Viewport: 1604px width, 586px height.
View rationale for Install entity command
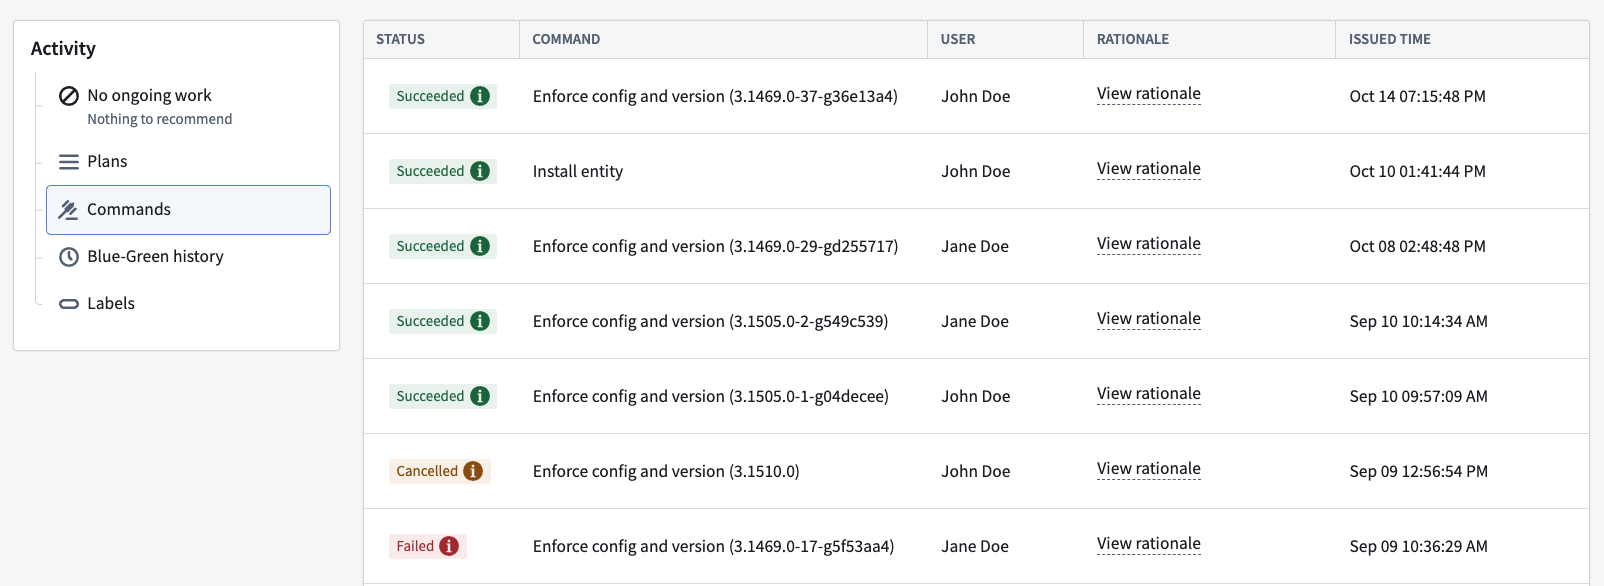pyautogui.click(x=1148, y=169)
